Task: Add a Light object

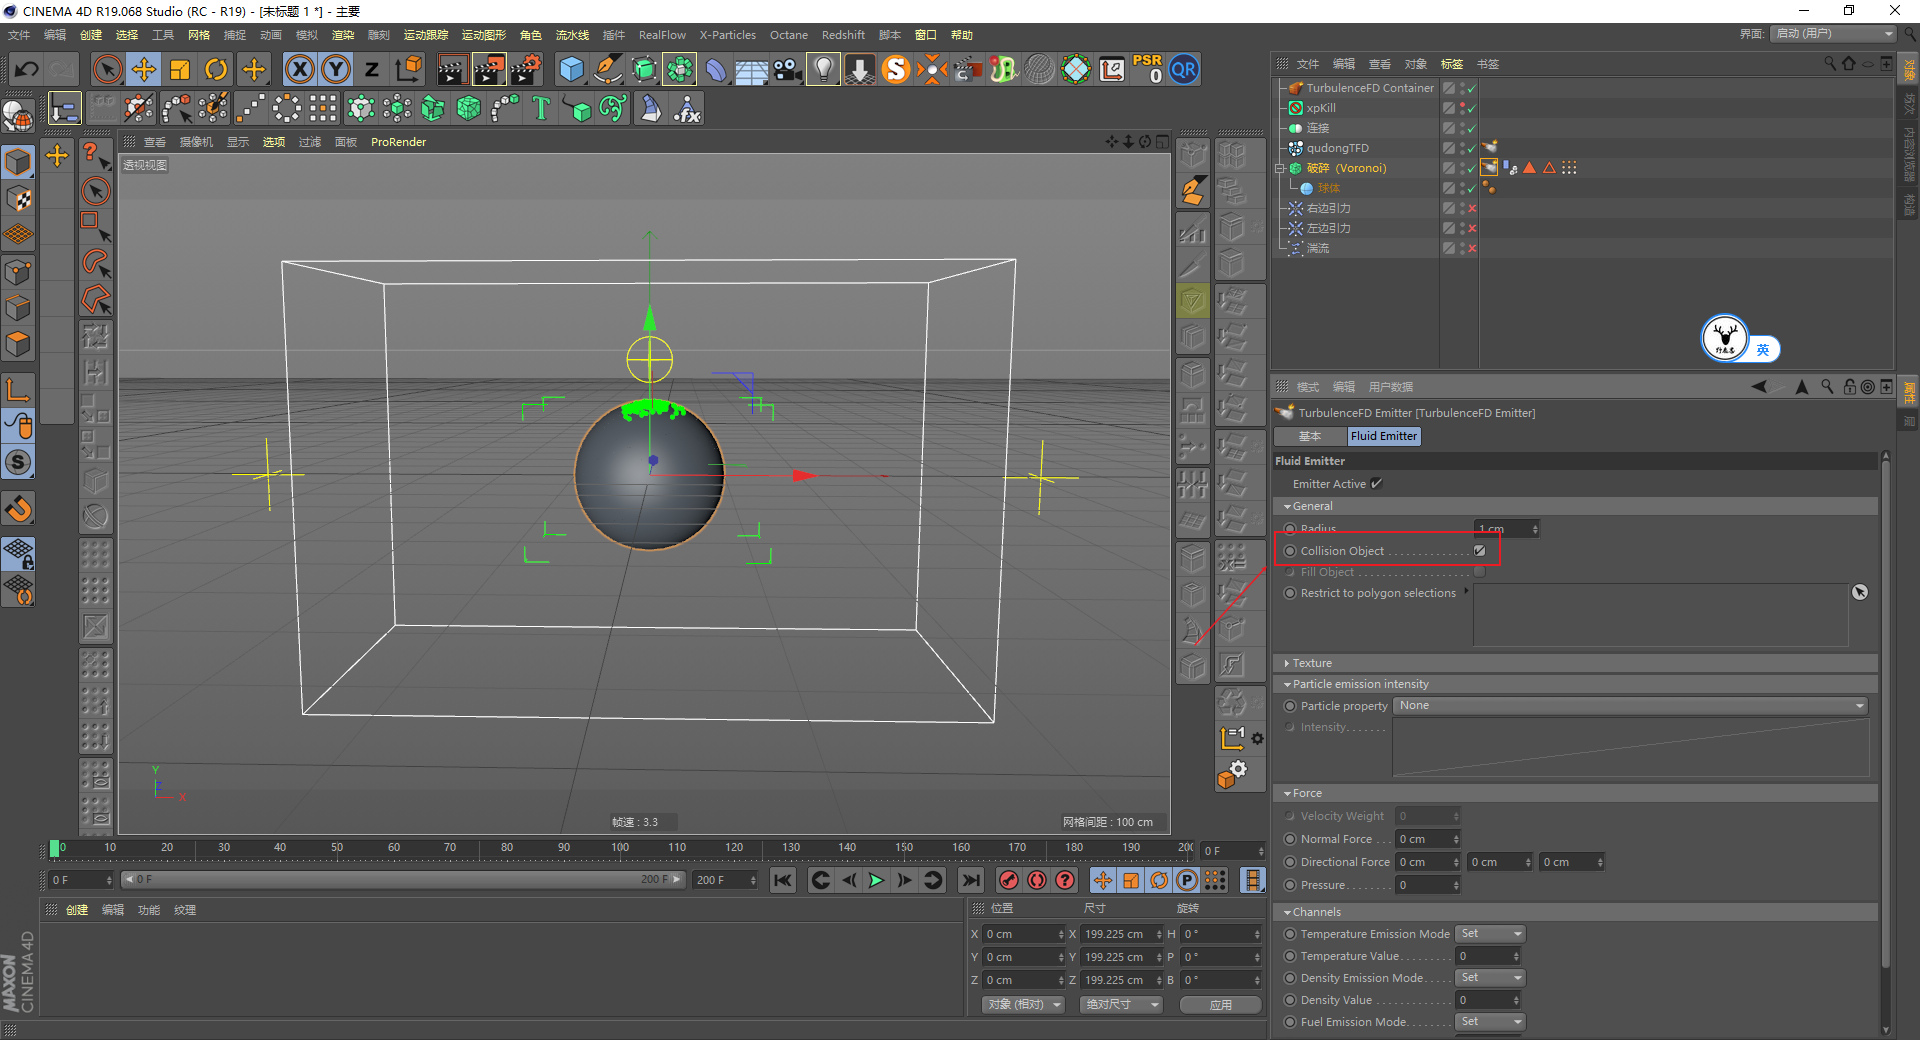Action: (x=823, y=70)
